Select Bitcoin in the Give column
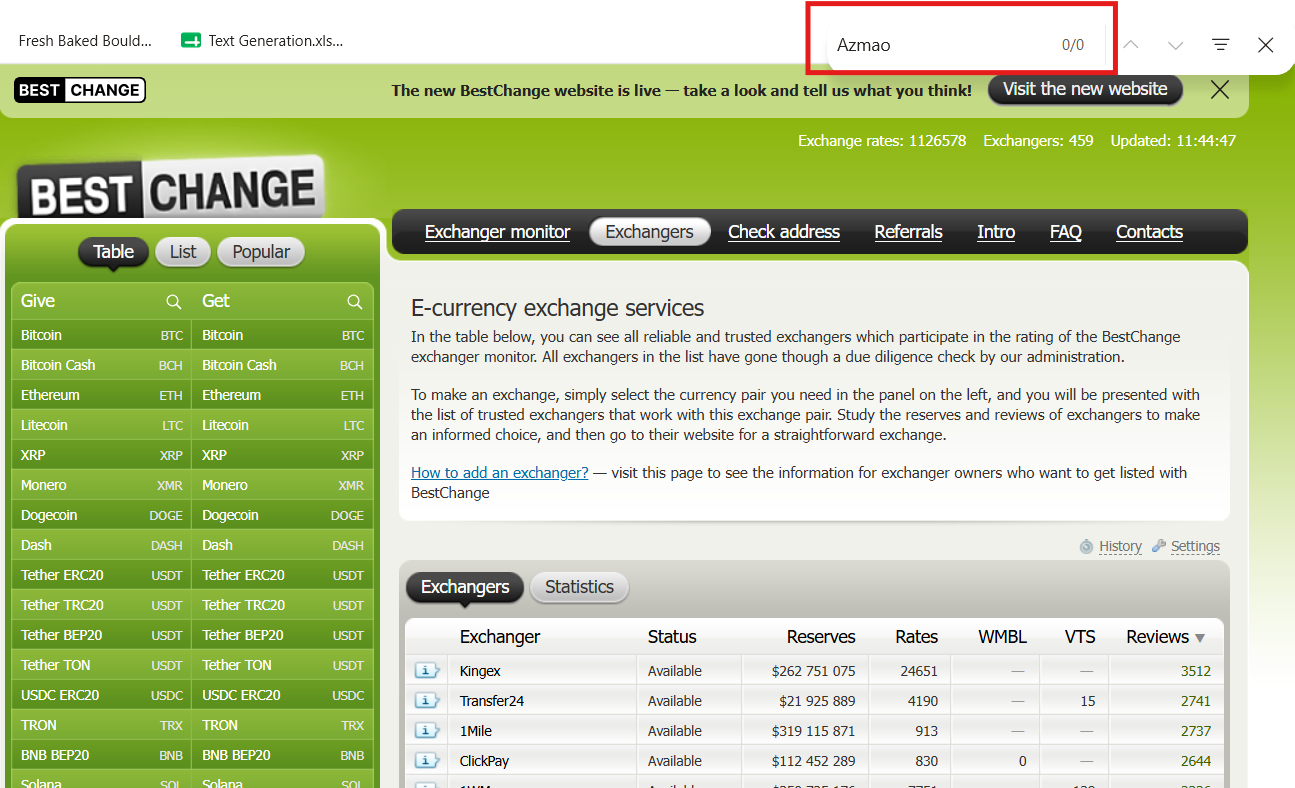This screenshot has width=1295, height=788. tap(102, 335)
